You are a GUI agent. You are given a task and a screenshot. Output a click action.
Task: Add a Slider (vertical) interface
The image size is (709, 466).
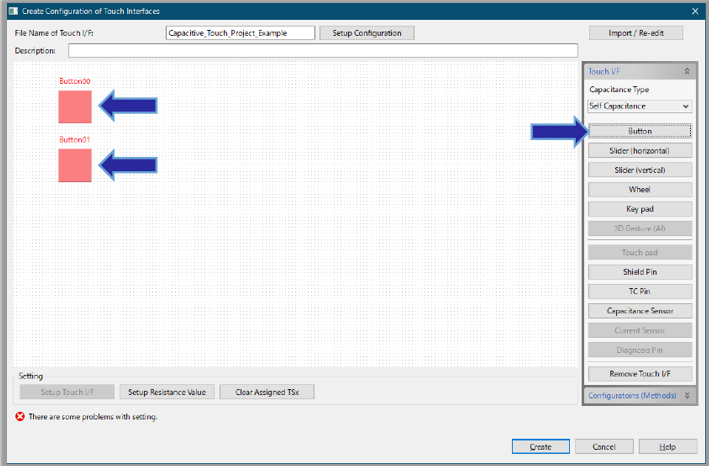coord(640,170)
